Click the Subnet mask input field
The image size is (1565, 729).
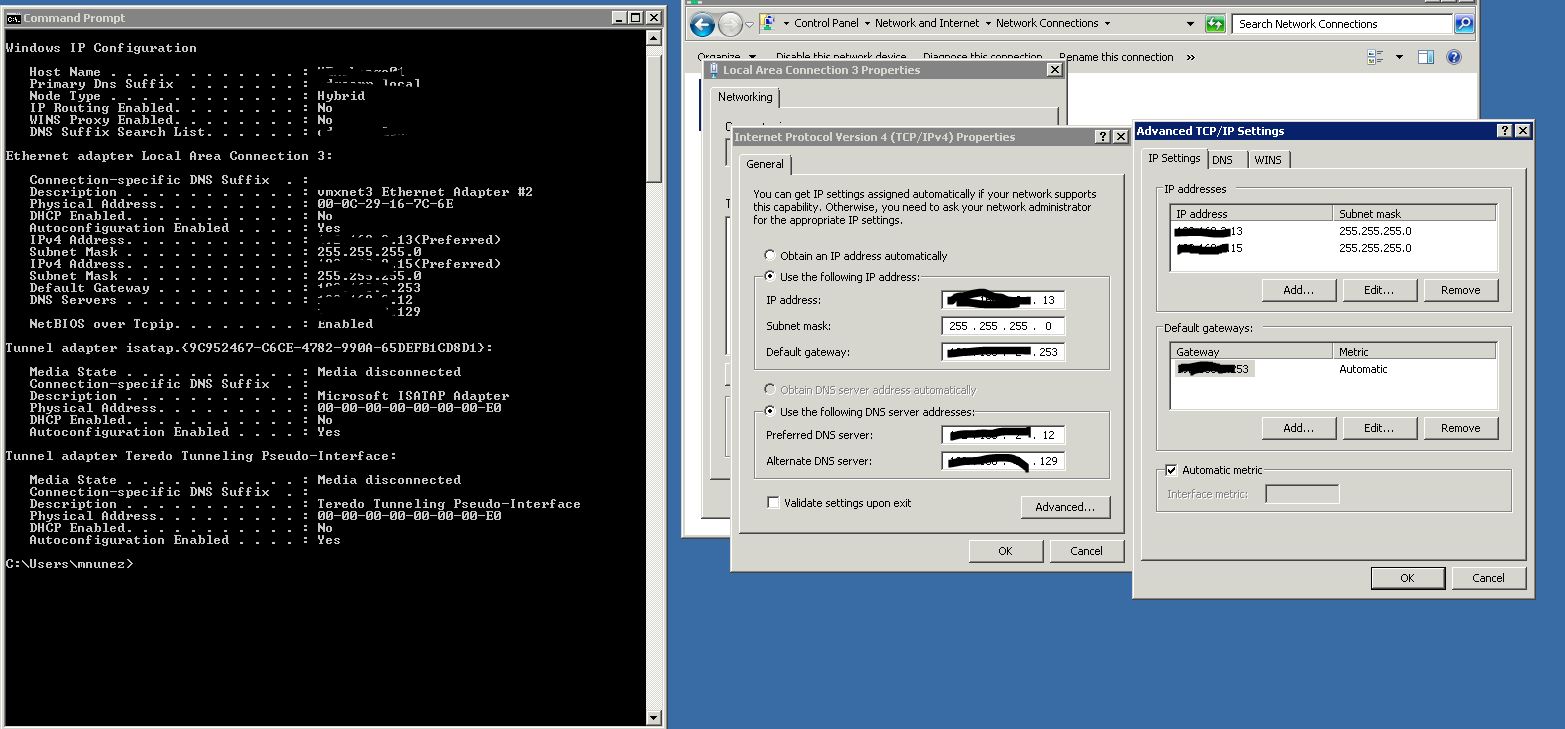[x=1003, y=326]
